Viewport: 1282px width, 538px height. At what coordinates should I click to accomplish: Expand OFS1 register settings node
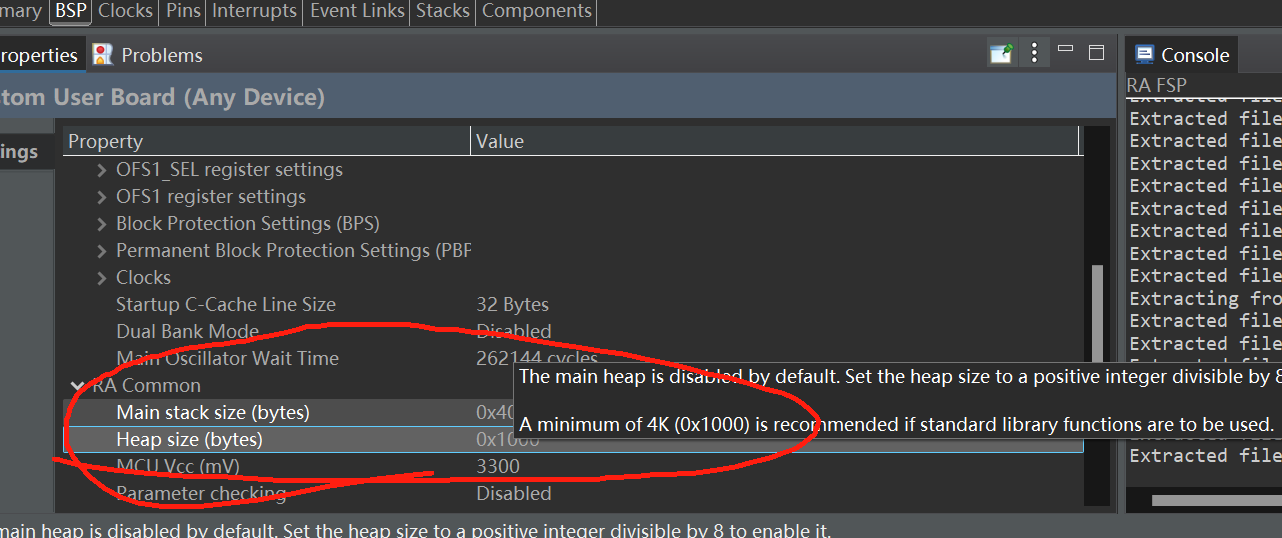pyautogui.click(x=101, y=197)
